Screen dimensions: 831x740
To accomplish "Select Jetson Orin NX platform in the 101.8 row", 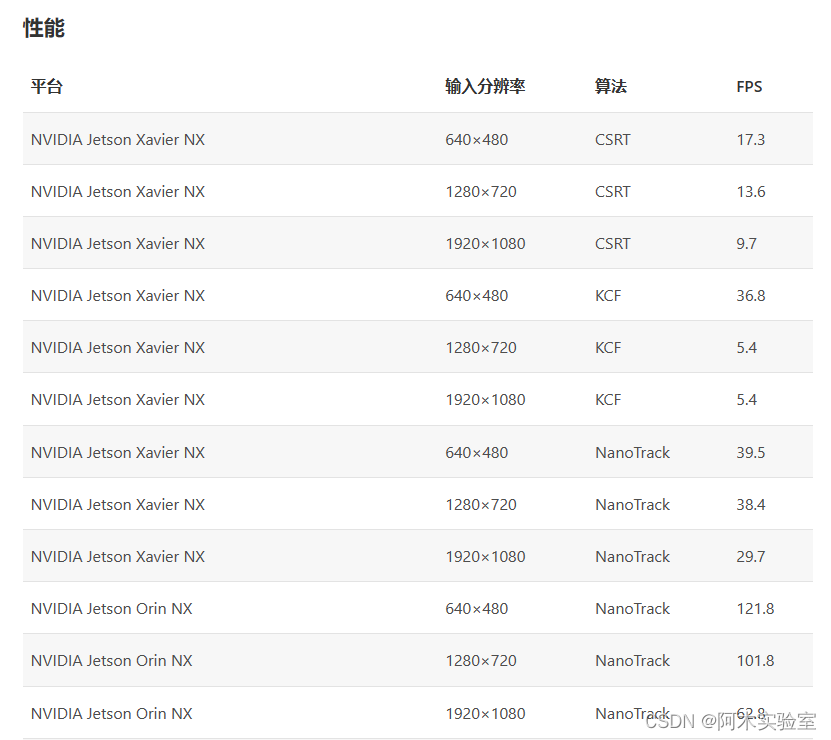I will 111,661.
